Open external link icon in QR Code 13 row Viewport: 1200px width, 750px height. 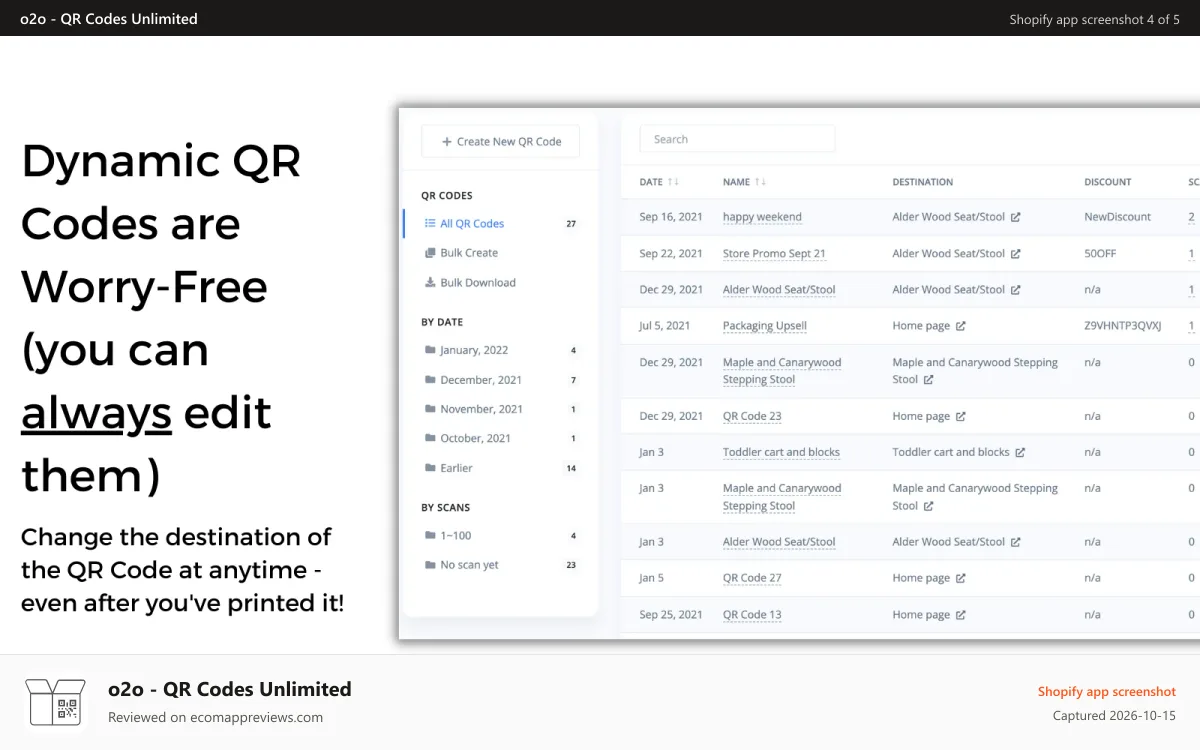tap(961, 615)
